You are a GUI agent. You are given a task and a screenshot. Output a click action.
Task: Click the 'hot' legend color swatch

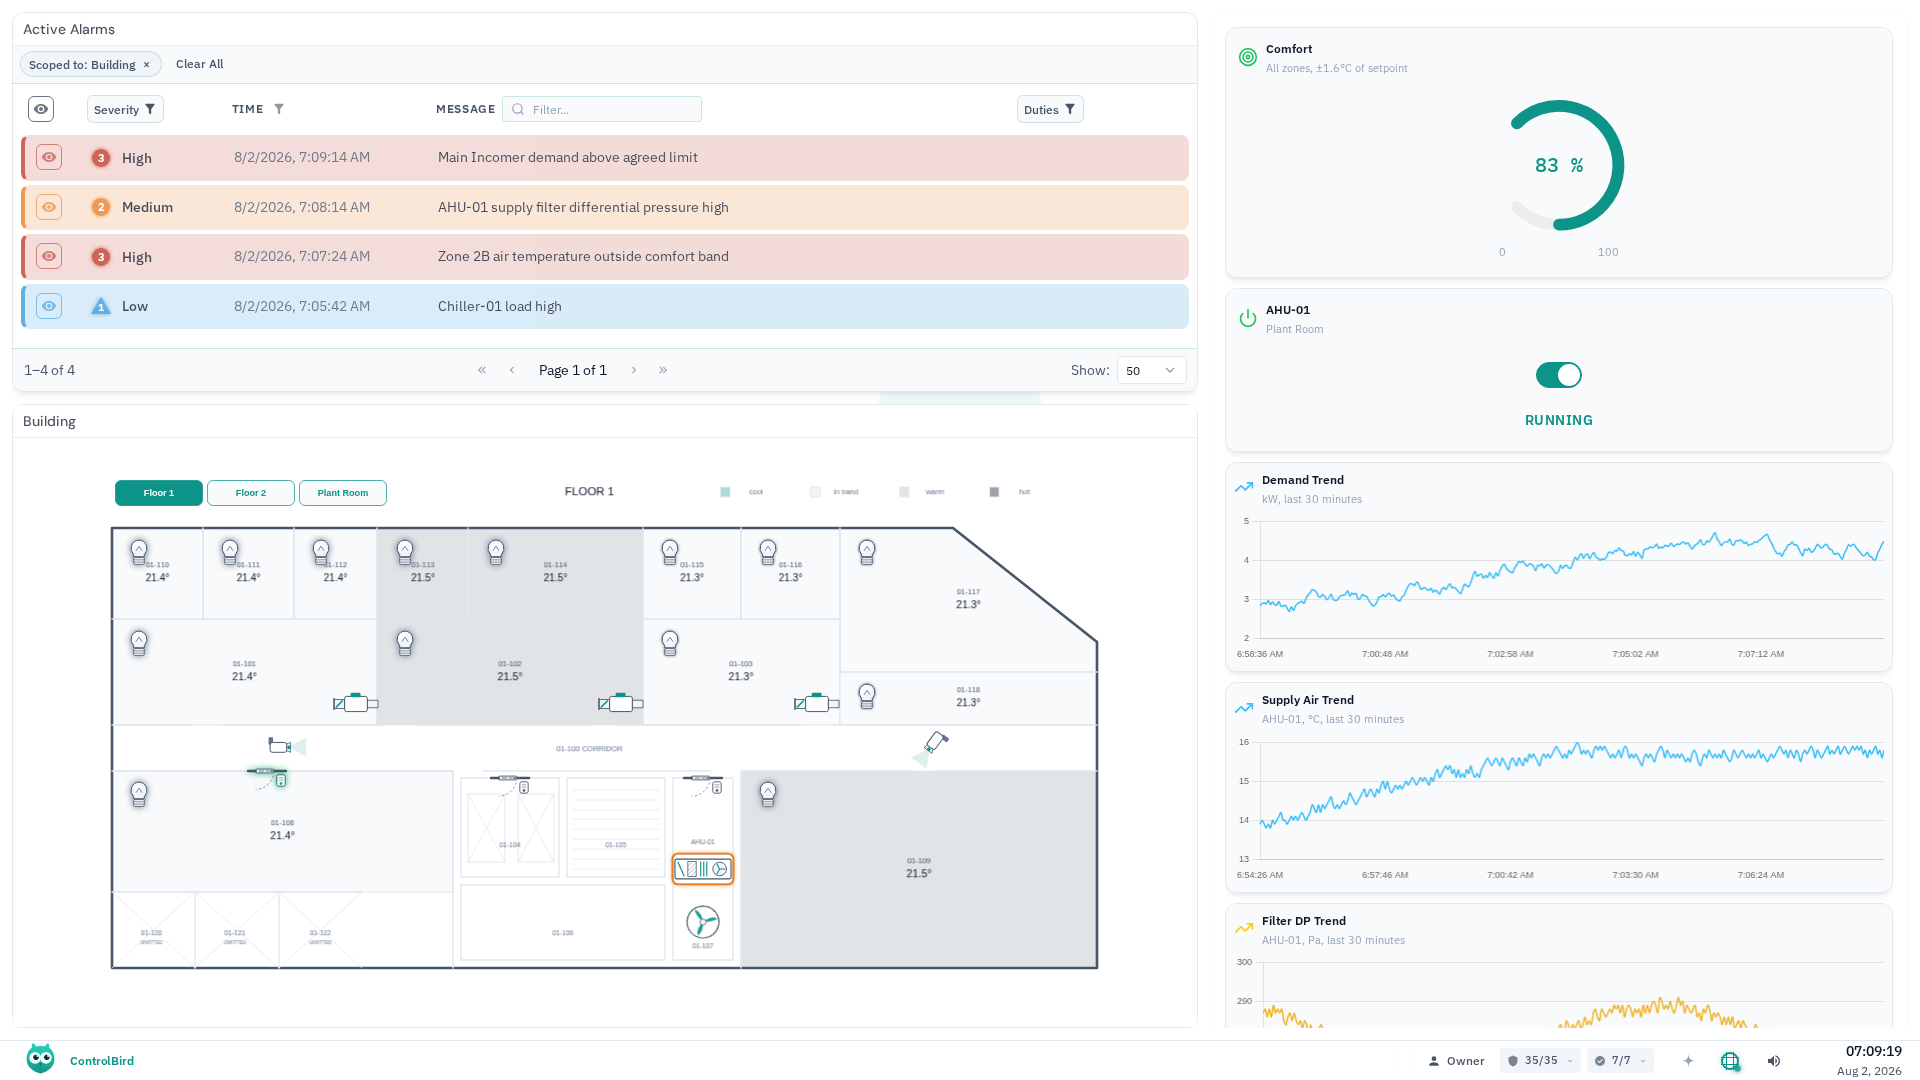(994, 492)
